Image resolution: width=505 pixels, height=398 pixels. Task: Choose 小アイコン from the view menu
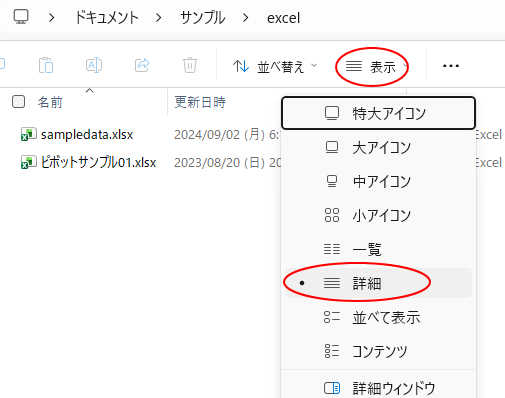pos(378,215)
